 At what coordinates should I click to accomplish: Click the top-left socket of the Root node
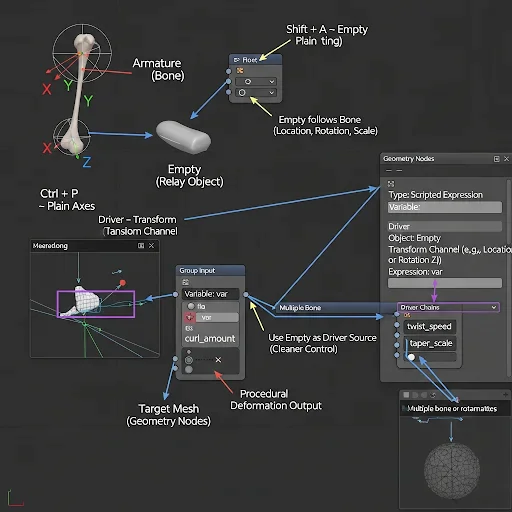(228, 71)
